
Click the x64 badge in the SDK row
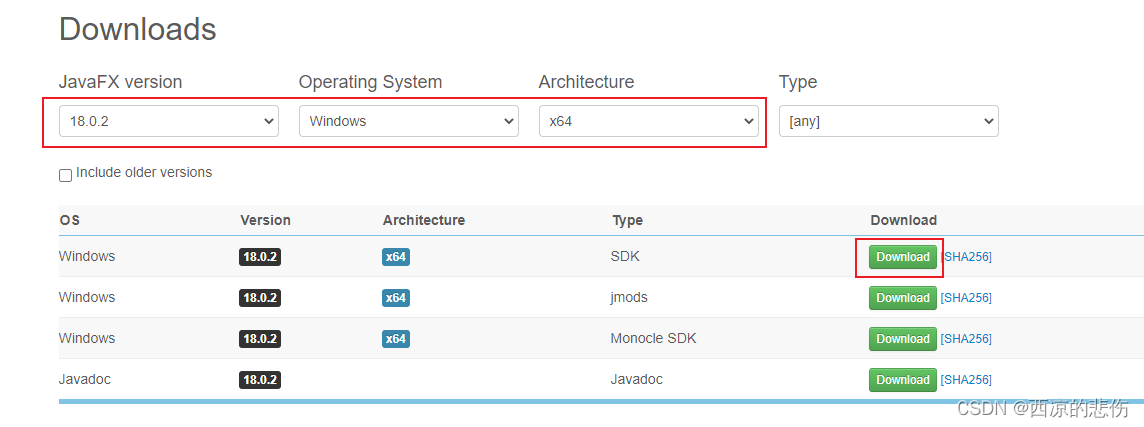pos(395,257)
